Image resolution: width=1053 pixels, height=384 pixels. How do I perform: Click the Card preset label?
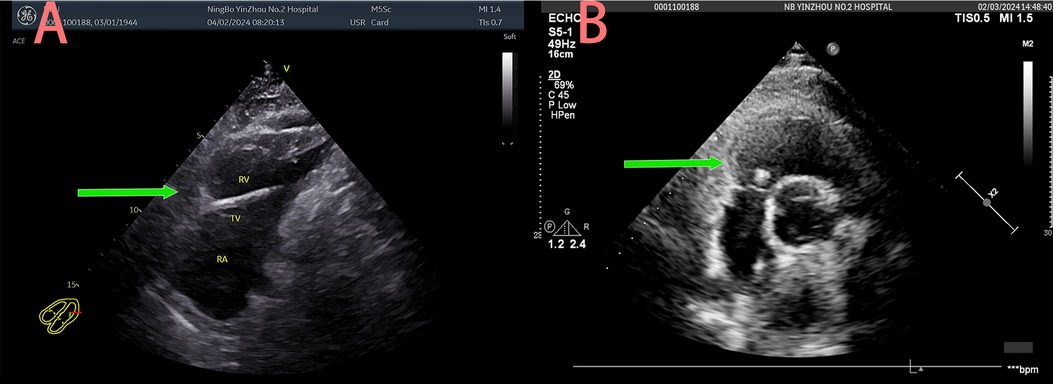click(x=380, y=22)
